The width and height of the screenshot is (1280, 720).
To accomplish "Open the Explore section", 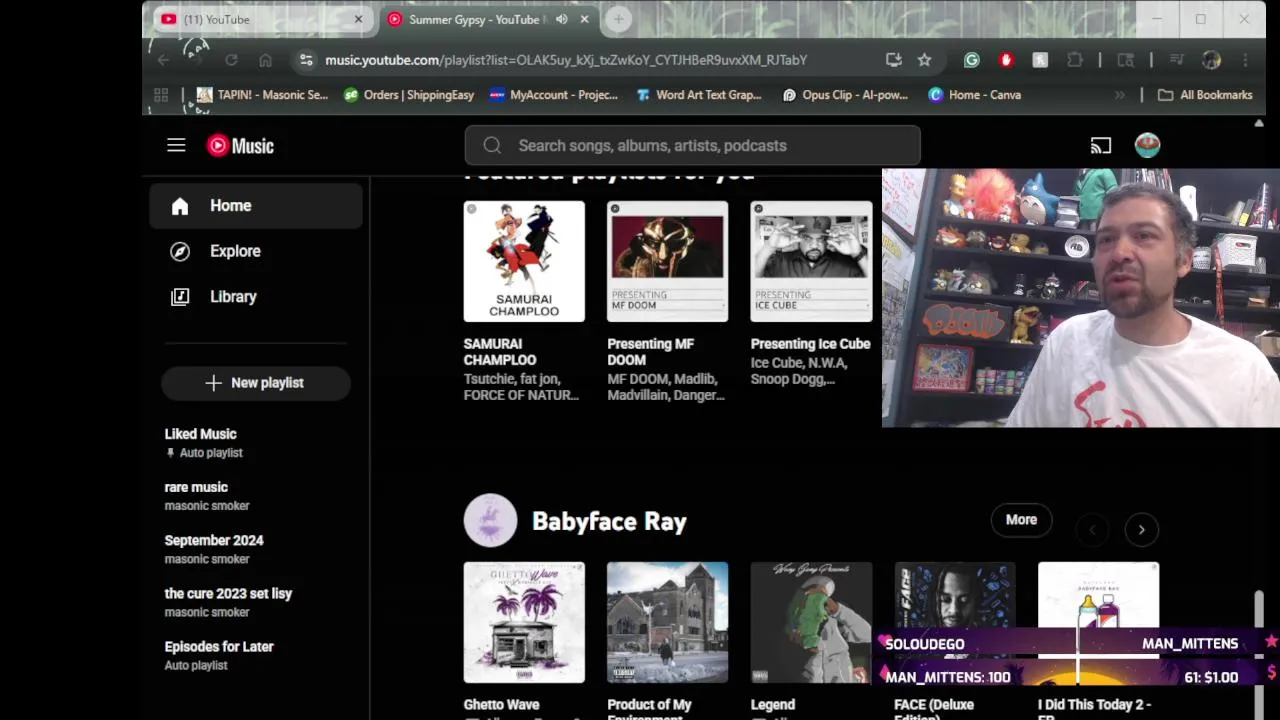I will click(x=256, y=251).
